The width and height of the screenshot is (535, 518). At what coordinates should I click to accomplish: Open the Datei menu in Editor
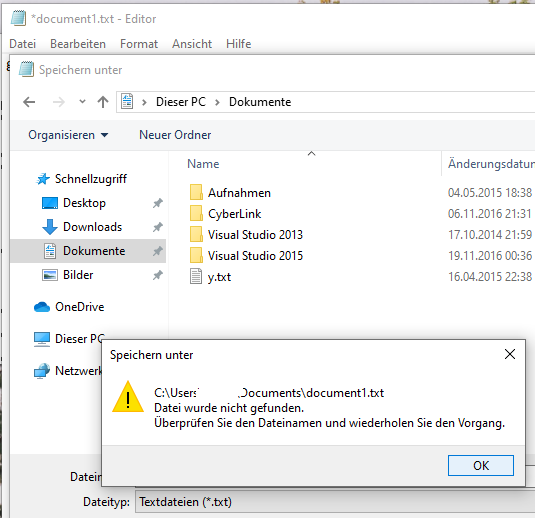coord(23,44)
